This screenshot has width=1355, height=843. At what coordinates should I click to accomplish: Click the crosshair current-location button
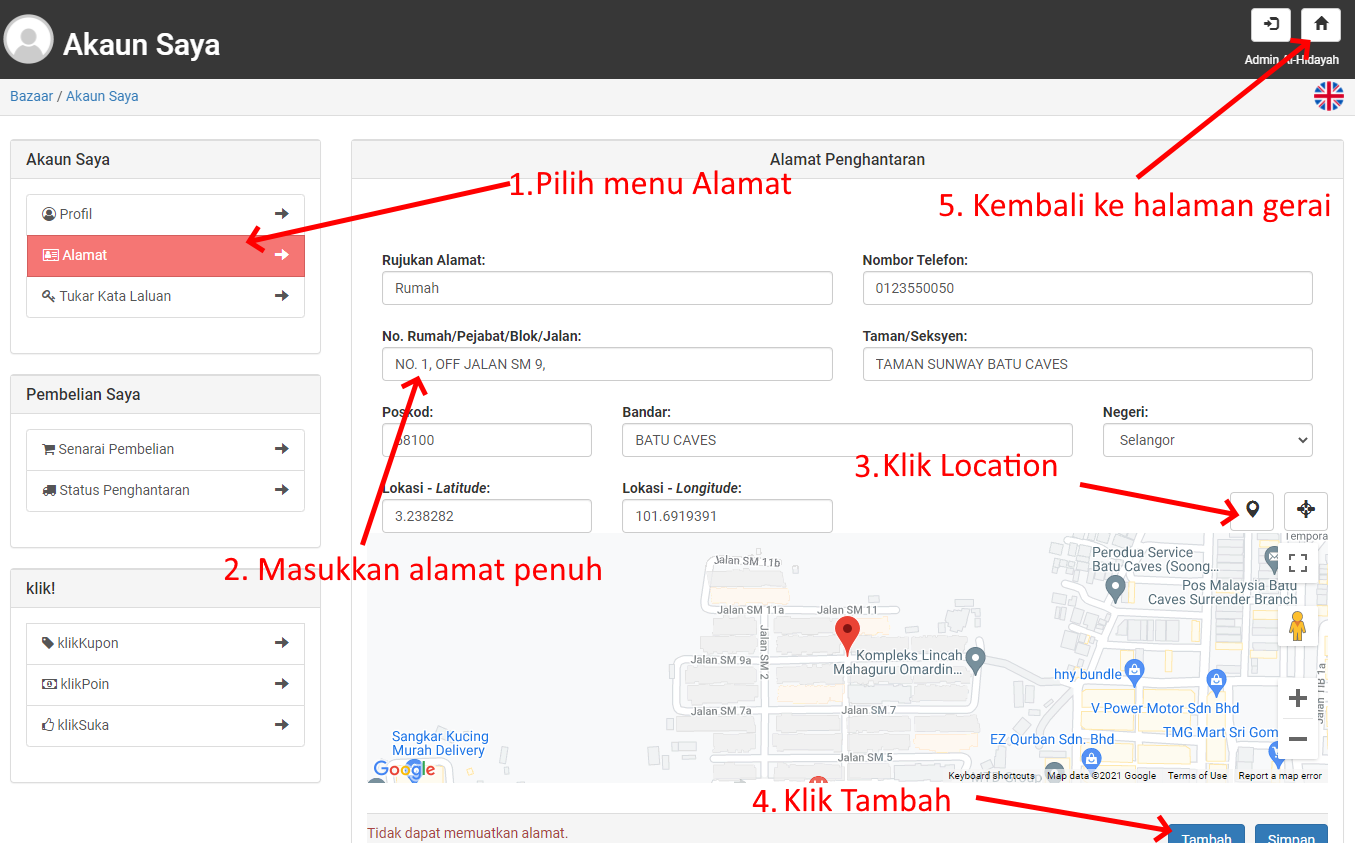point(1305,510)
